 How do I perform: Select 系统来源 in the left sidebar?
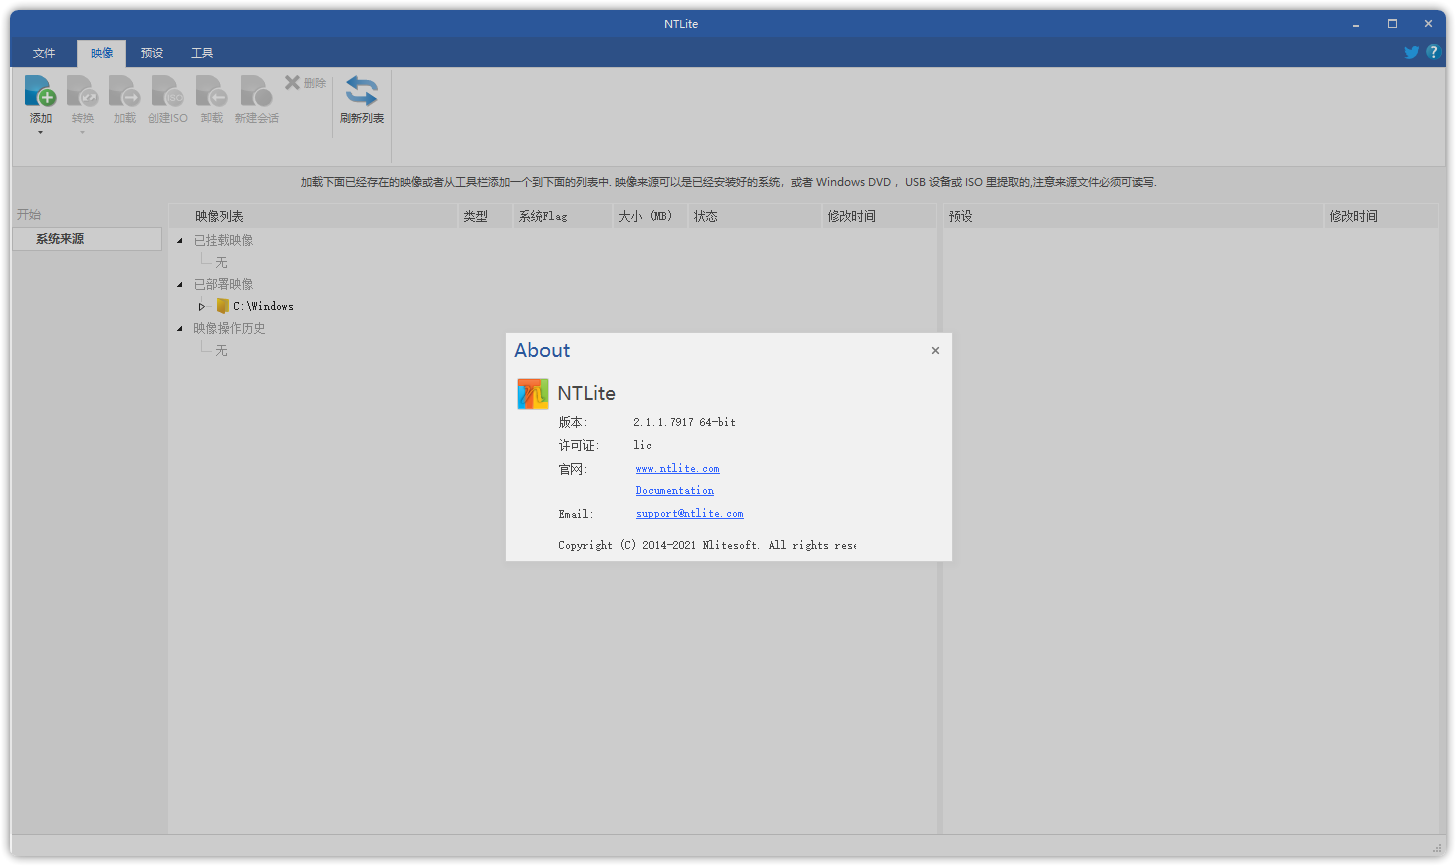point(87,239)
